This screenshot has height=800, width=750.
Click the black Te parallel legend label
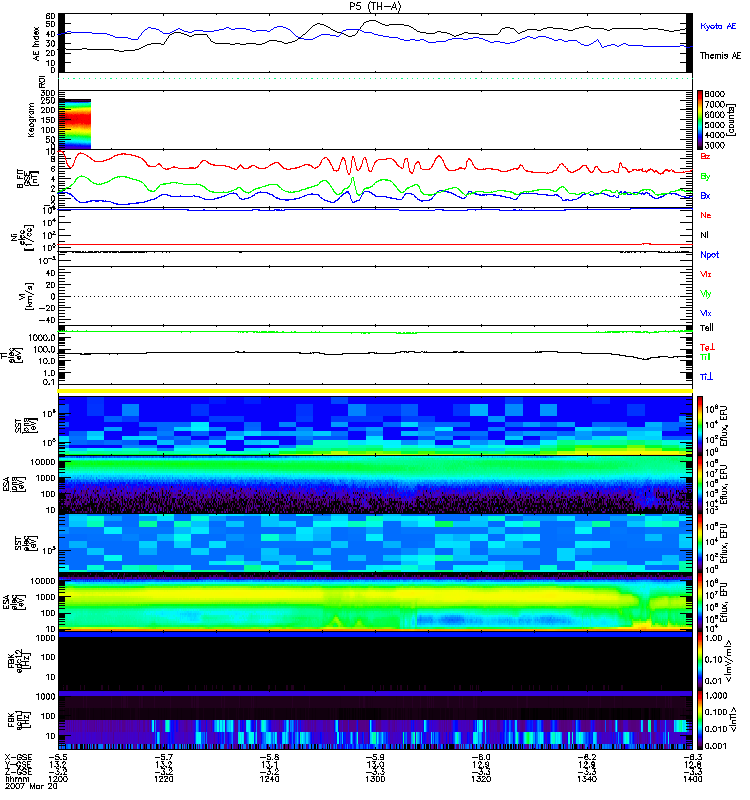point(706,328)
